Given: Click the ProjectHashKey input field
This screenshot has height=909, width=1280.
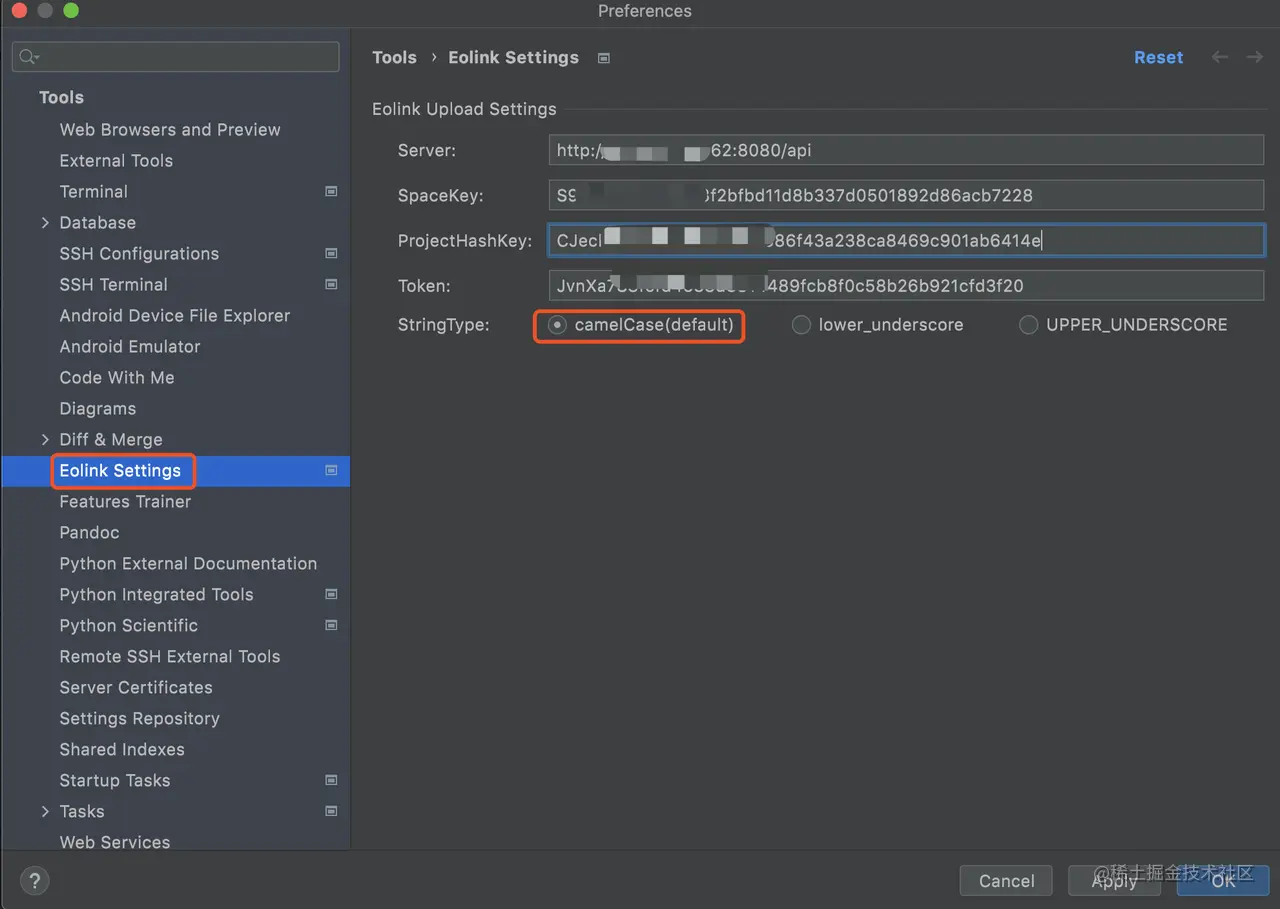Looking at the screenshot, I should click(x=906, y=241).
